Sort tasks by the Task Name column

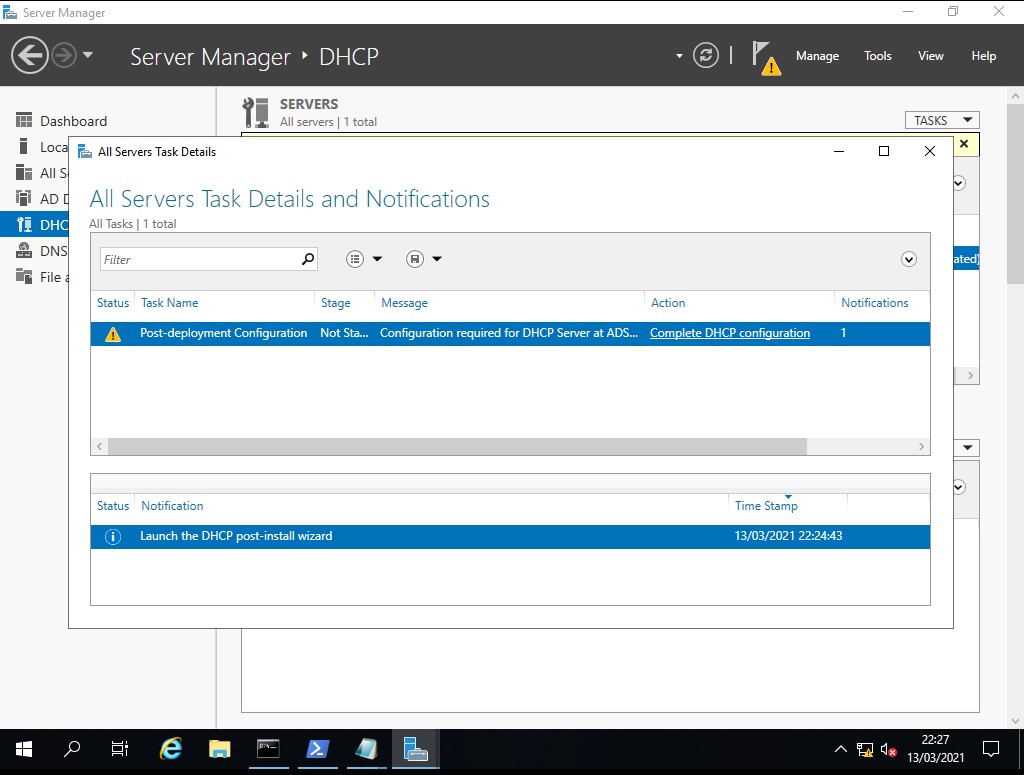point(169,303)
